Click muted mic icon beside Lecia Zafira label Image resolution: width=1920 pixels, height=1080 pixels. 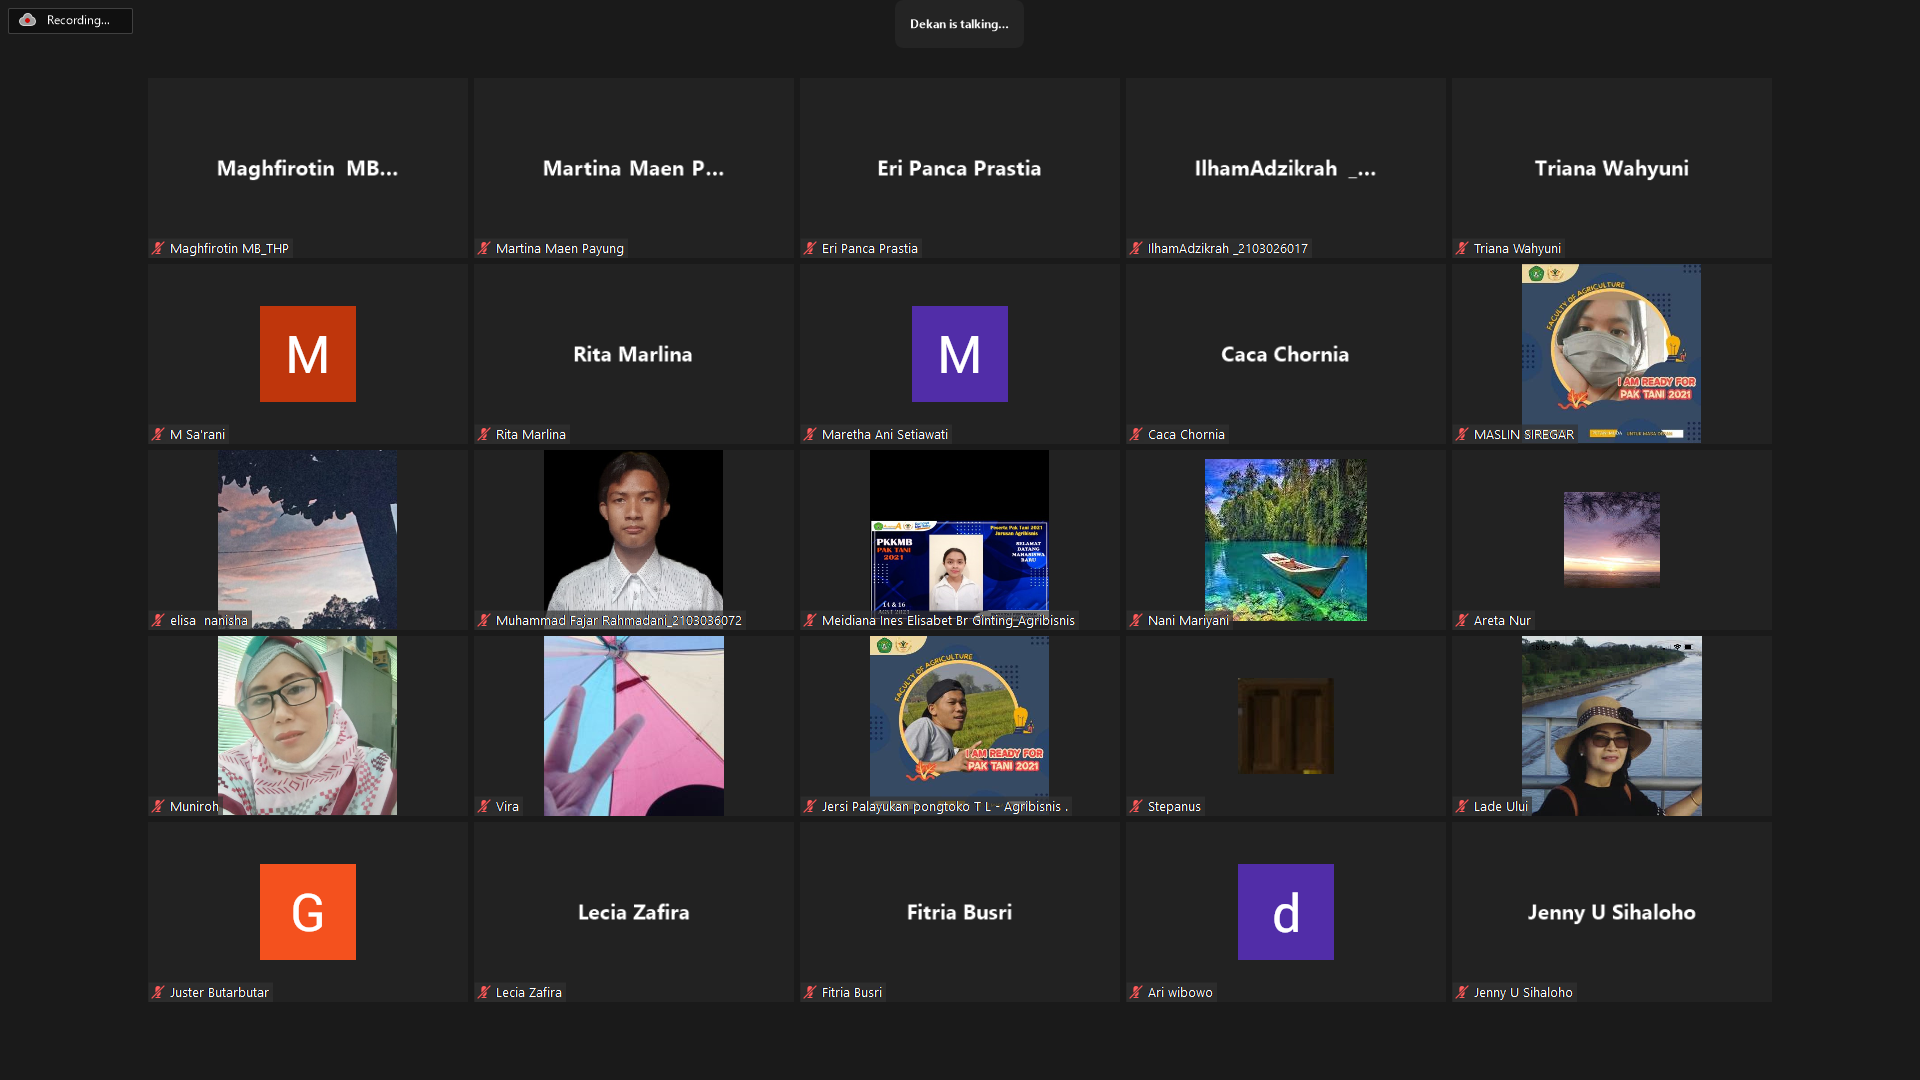click(484, 992)
